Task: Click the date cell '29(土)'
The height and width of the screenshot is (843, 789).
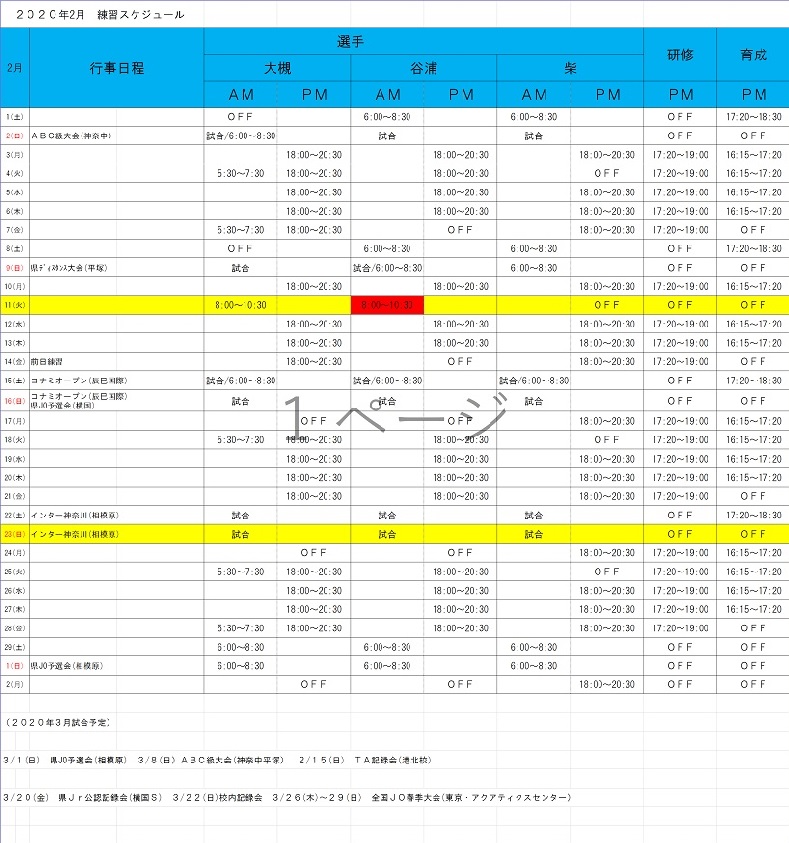Action: (15, 647)
